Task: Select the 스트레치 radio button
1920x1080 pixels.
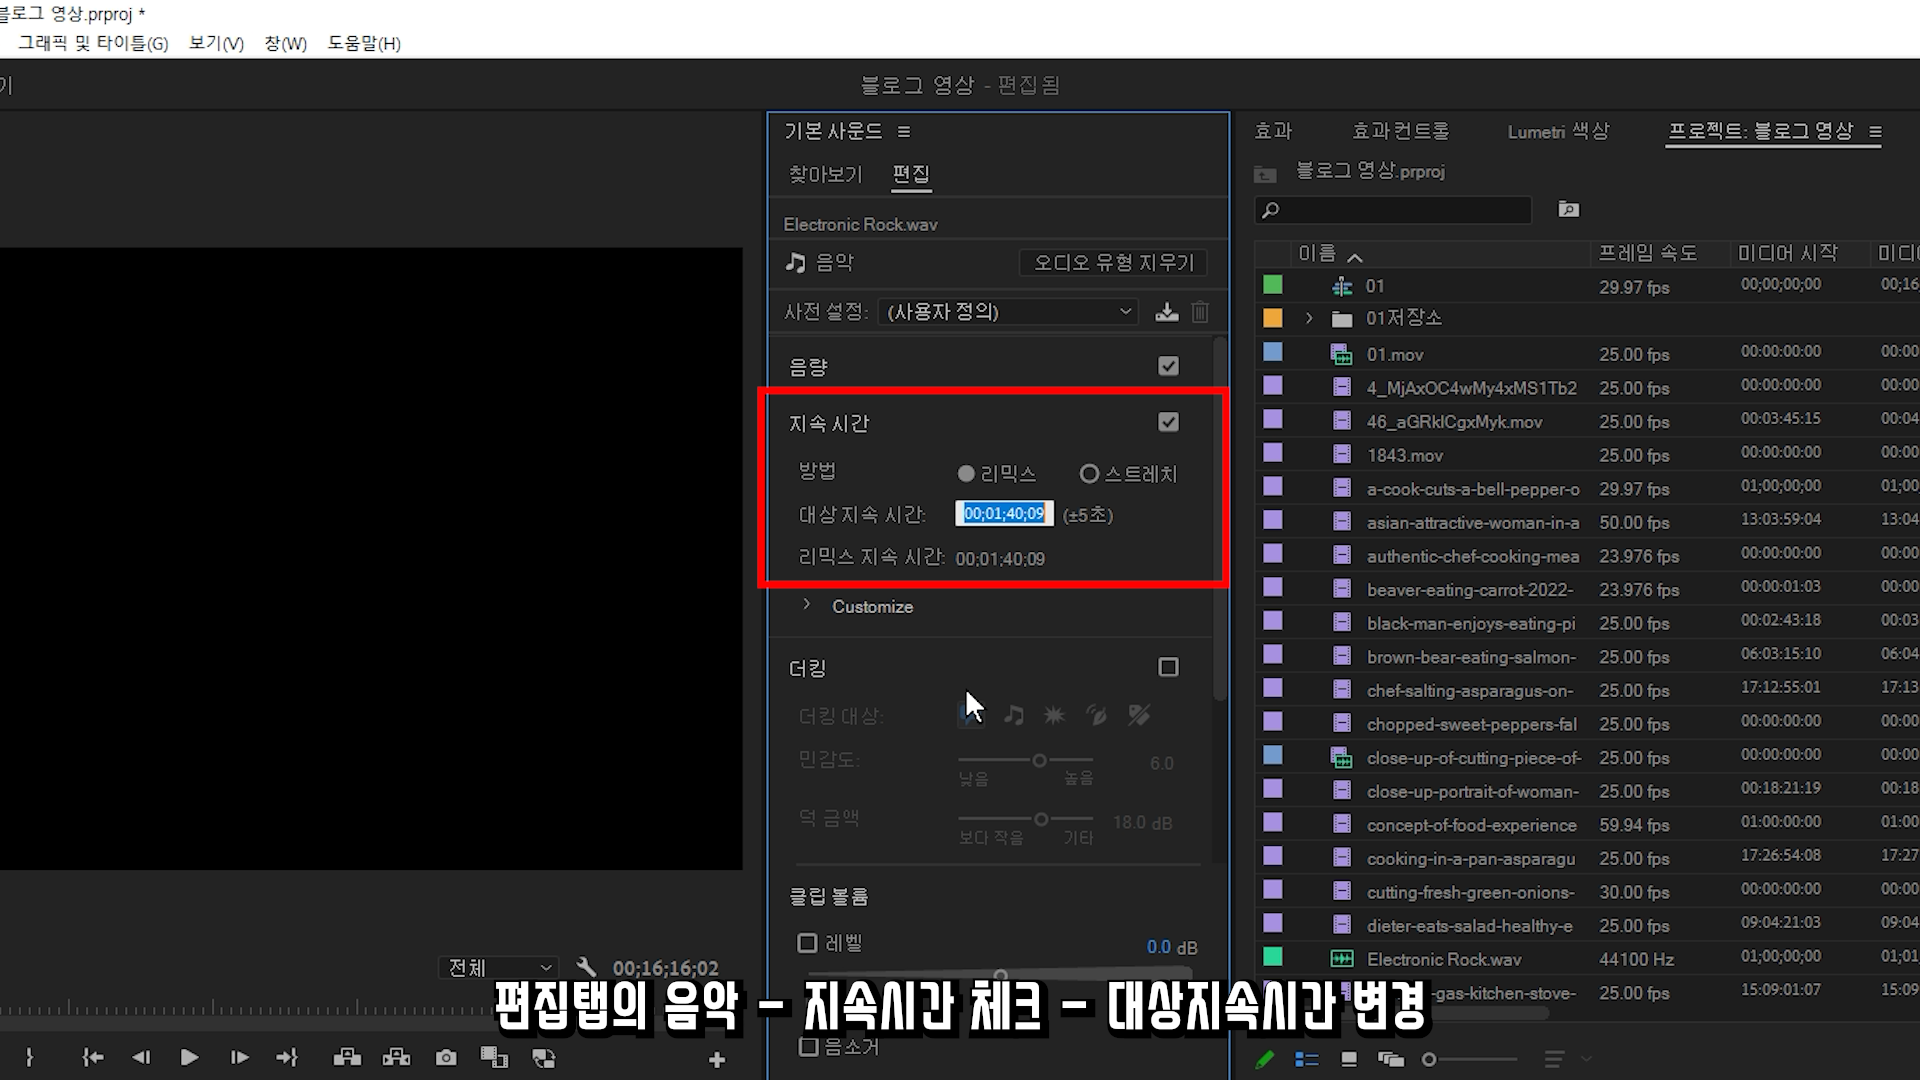Action: [1089, 474]
